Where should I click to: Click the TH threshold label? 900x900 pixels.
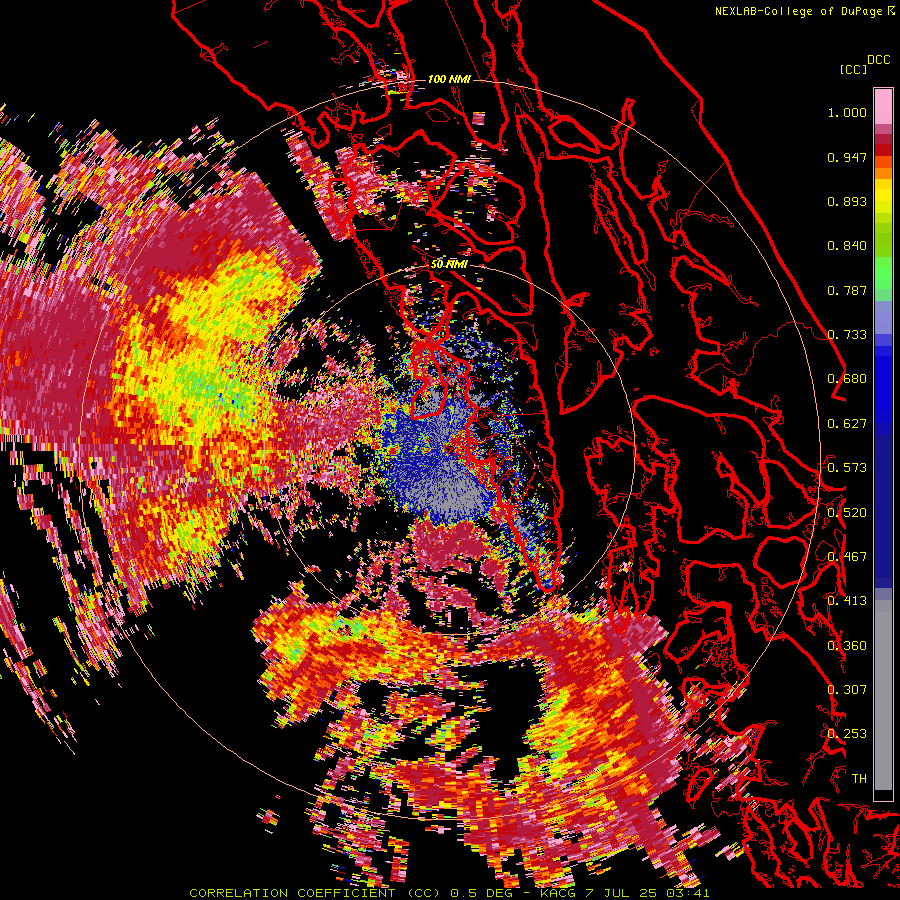[x=859, y=779]
